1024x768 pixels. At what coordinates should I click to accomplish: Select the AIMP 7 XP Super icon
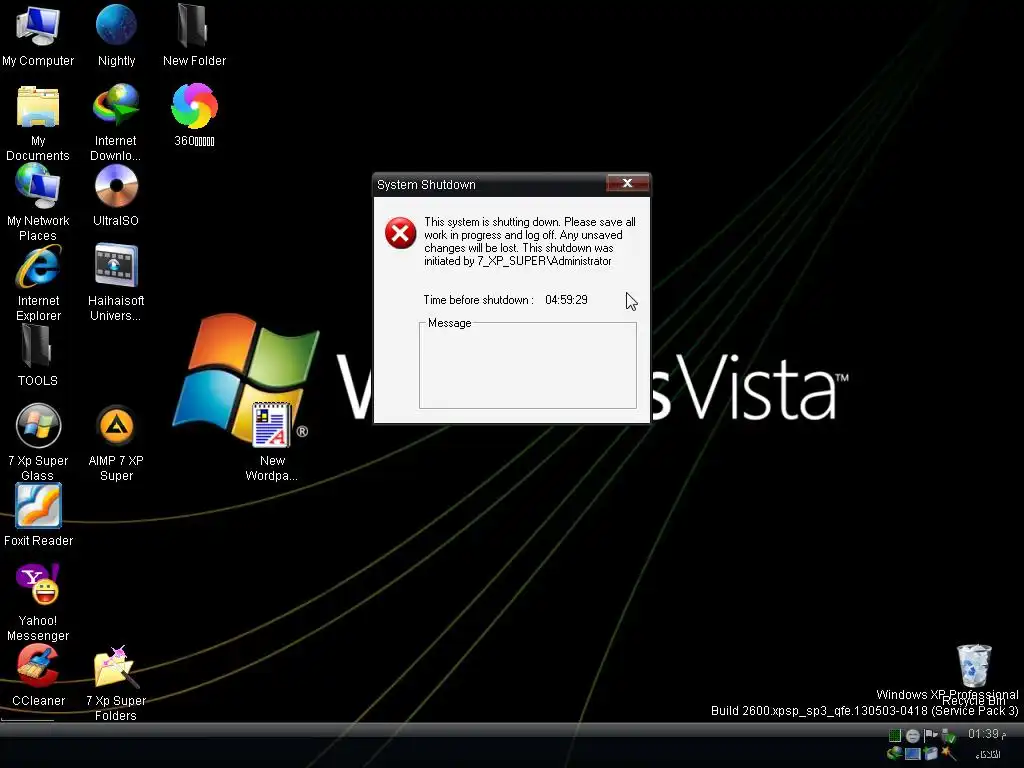click(116, 443)
